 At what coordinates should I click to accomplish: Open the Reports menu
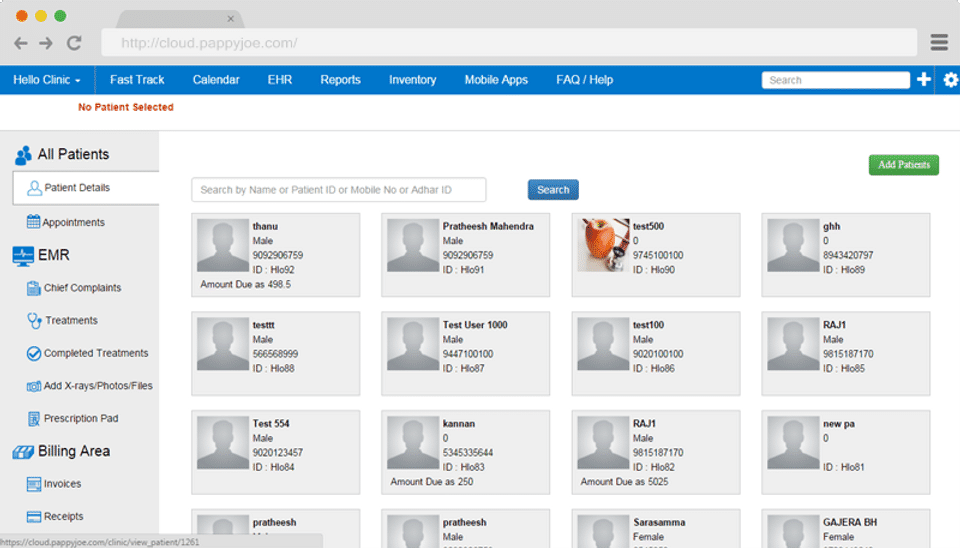coord(340,80)
